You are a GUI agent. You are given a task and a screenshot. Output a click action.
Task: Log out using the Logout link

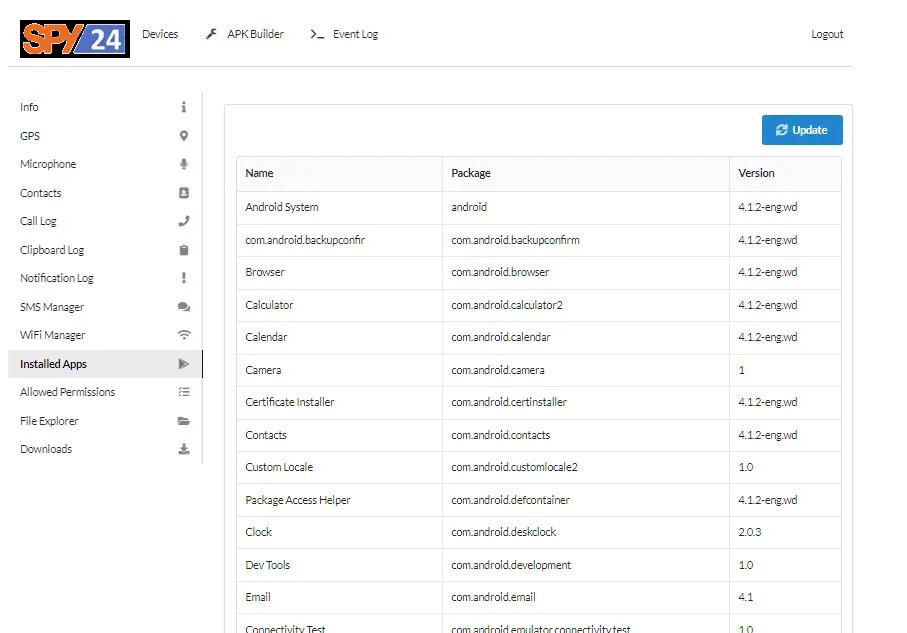click(x=827, y=34)
